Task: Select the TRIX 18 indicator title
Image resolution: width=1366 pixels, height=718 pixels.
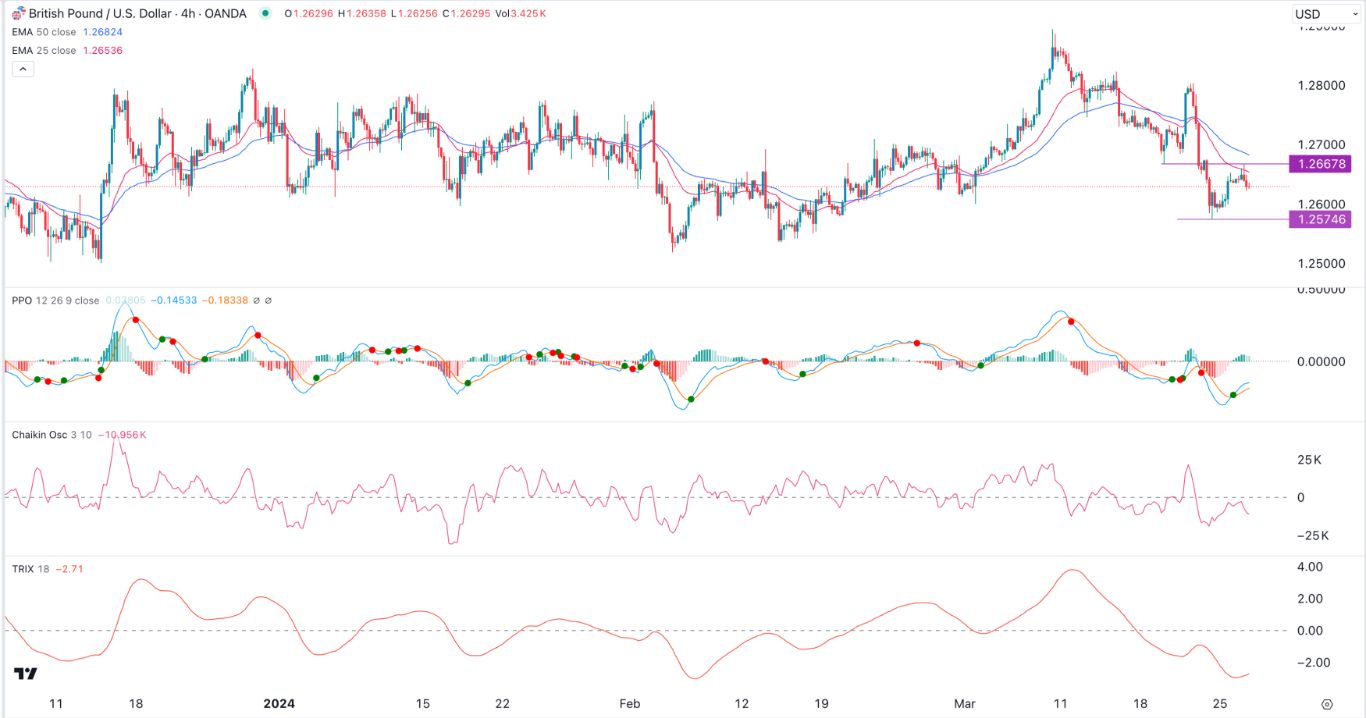Action: 30,570
